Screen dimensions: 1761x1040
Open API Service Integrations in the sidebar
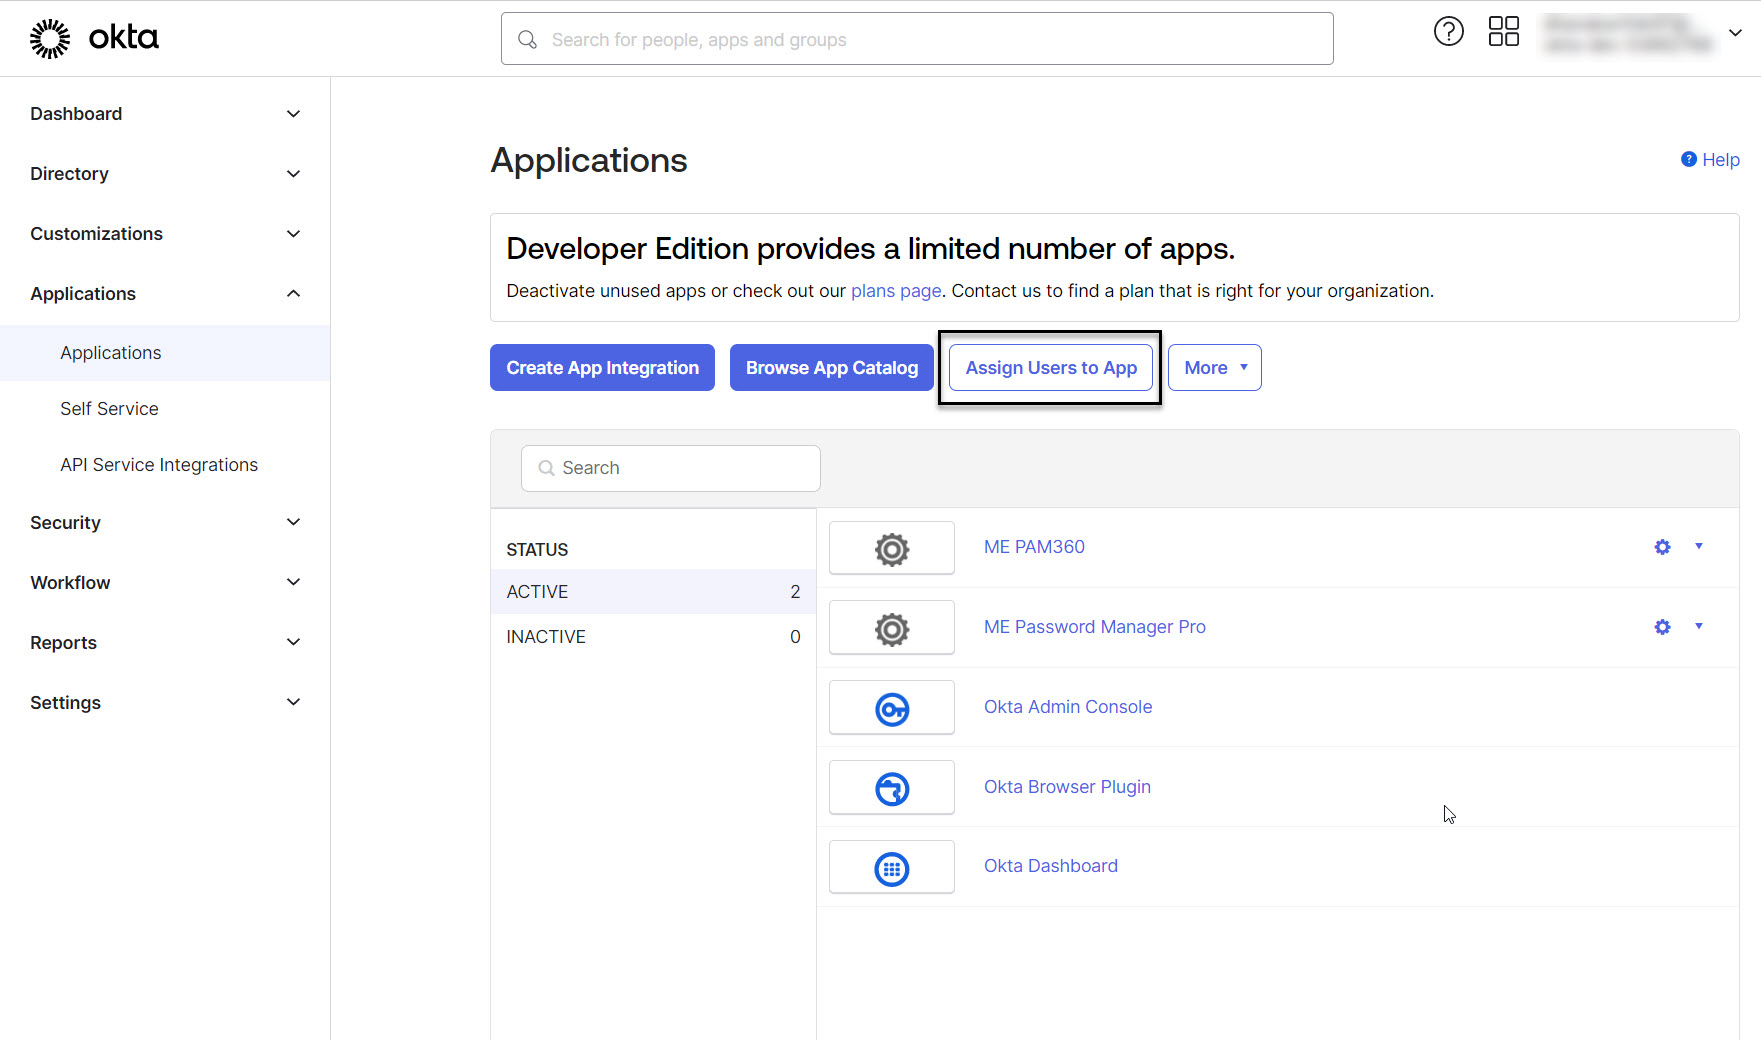click(x=159, y=465)
